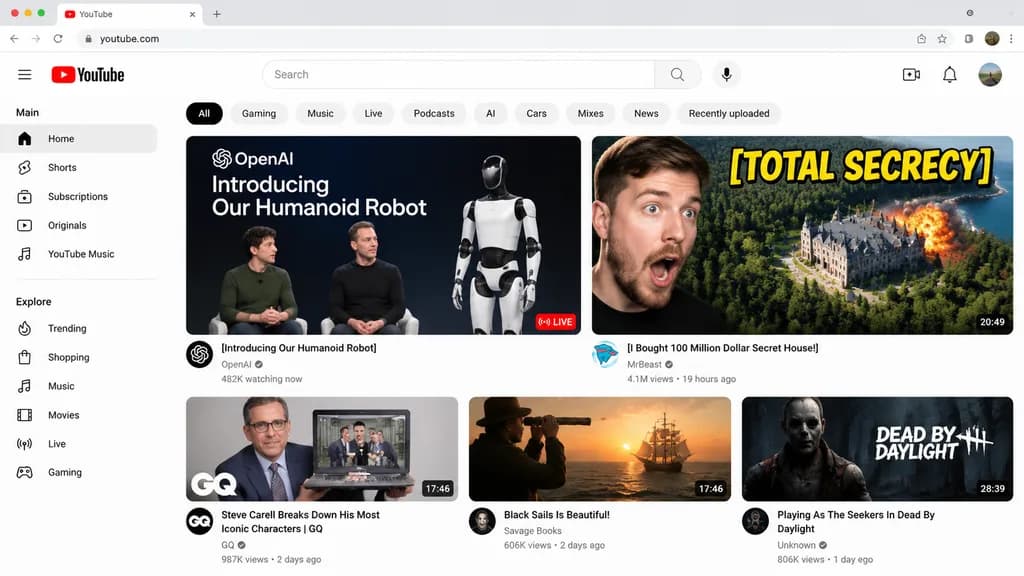This screenshot has width=1024, height=576.
Task: Click the Live broadcast icon in sidebar
Action: coord(25,444)
